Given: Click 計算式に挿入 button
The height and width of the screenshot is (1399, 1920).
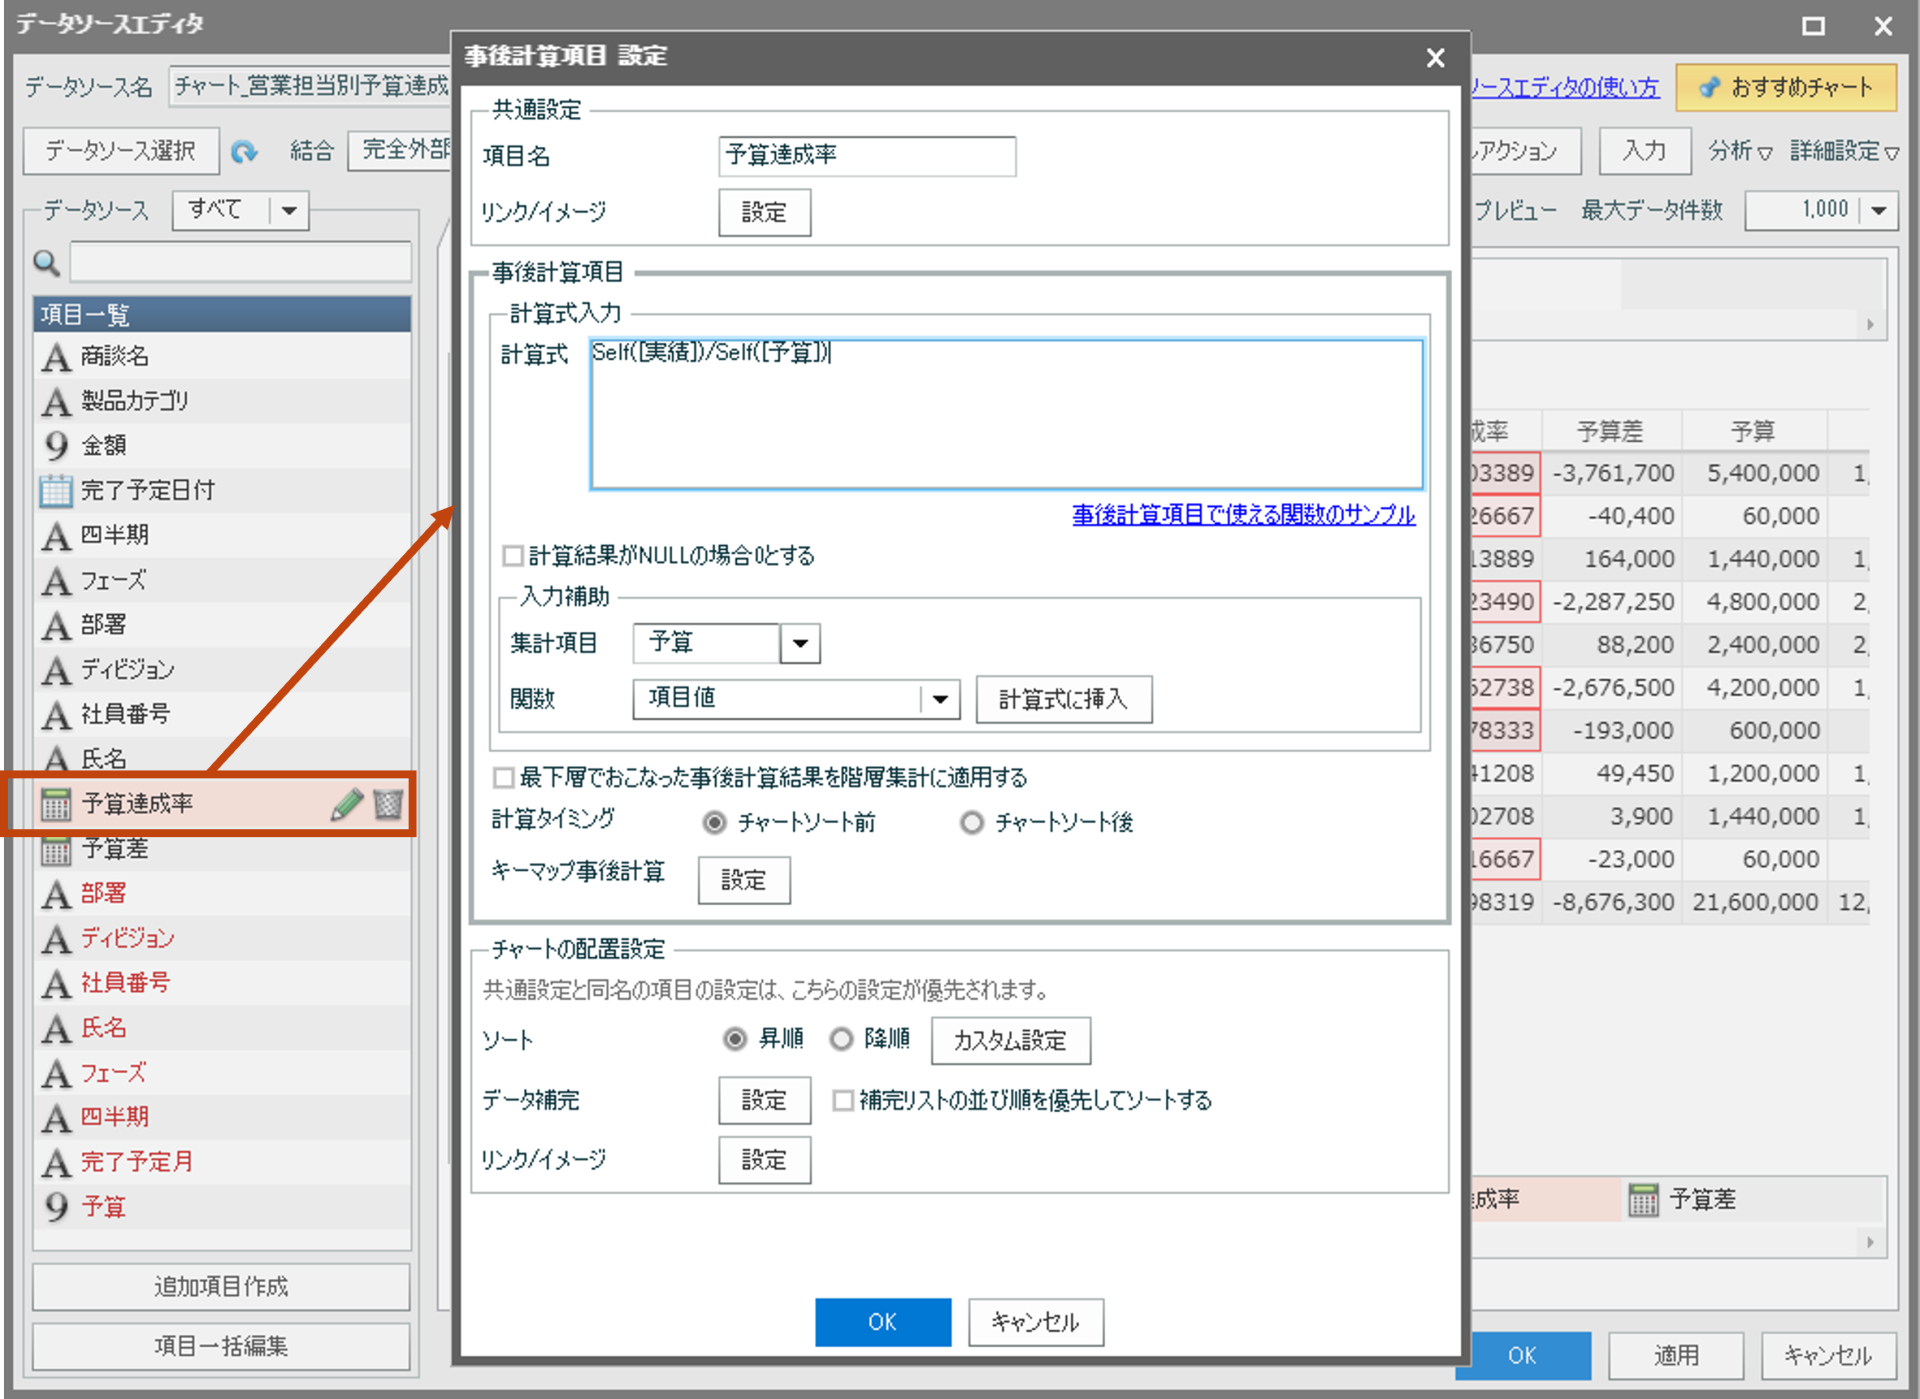Looking at the screenshot, I should click(1063, 698).
